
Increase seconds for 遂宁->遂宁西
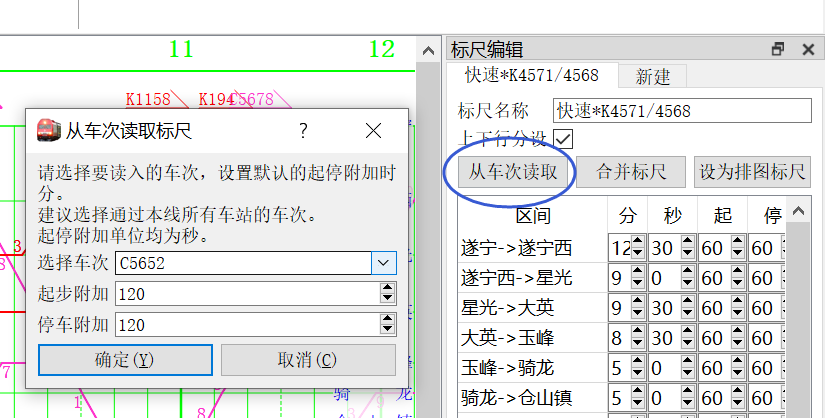click(x=688, y=242)
